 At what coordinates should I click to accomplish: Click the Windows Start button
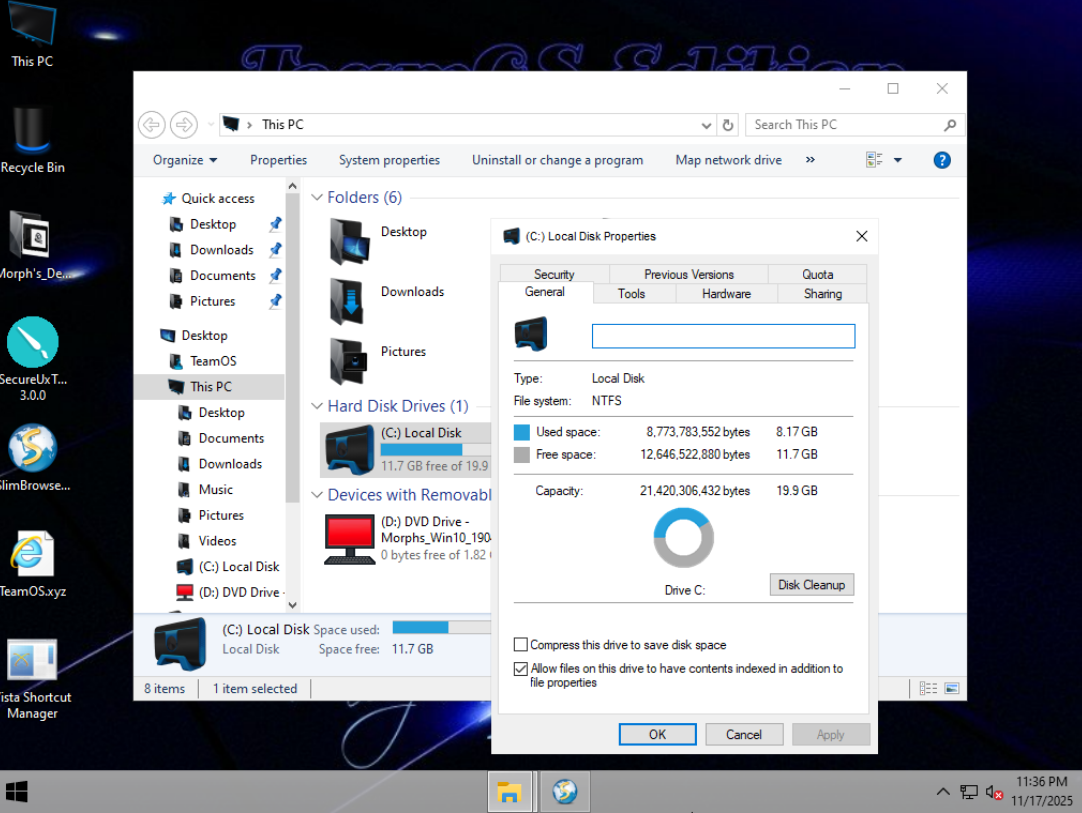pyautogui.click(x=17, y=792)
